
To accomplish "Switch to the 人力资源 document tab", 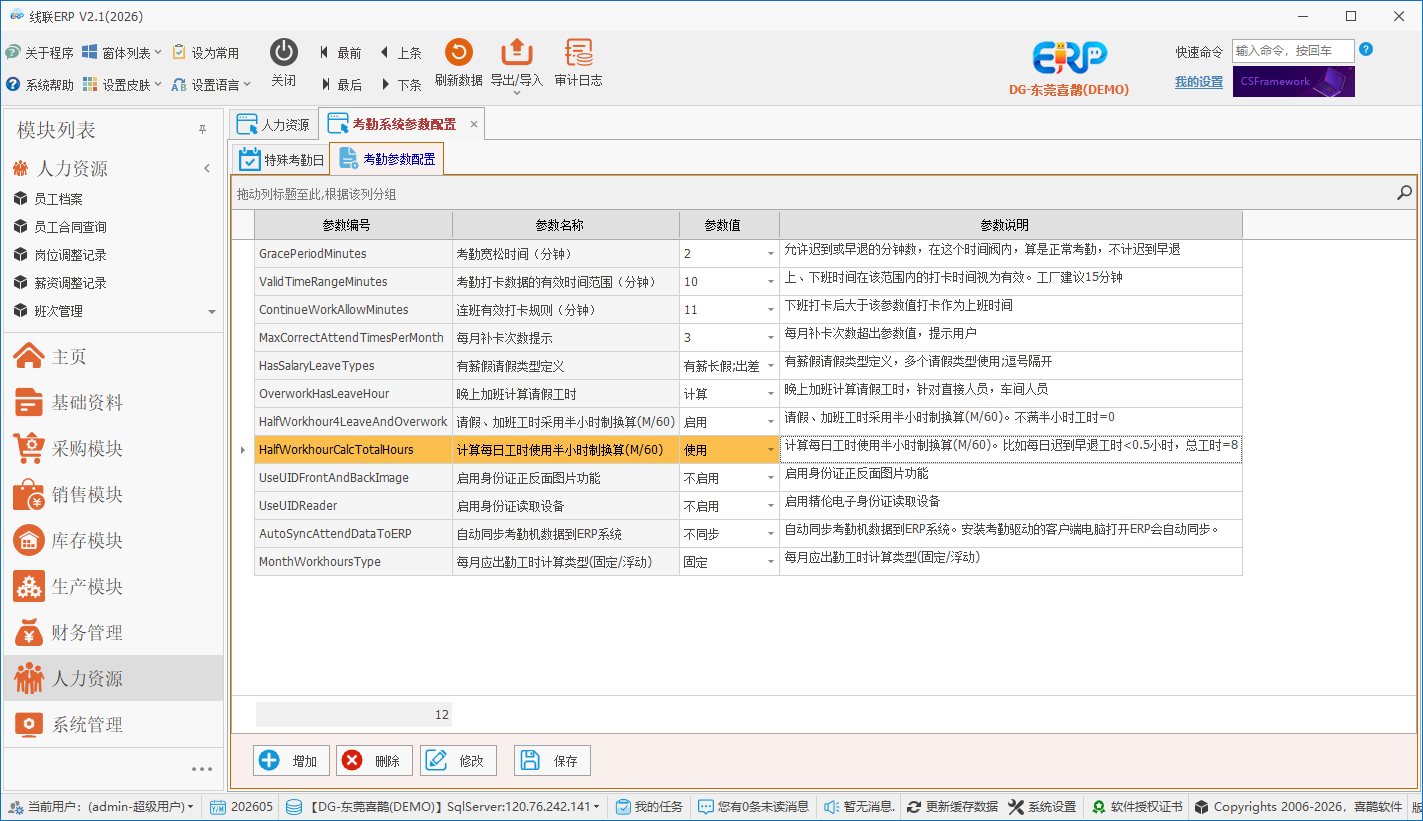I will click(273, 125).
